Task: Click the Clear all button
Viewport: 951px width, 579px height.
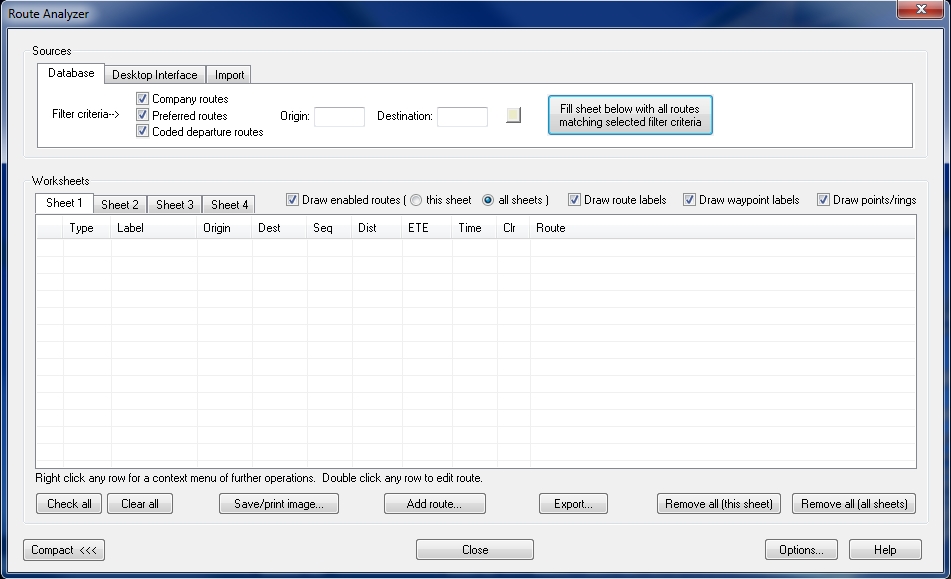Action: 140,504
